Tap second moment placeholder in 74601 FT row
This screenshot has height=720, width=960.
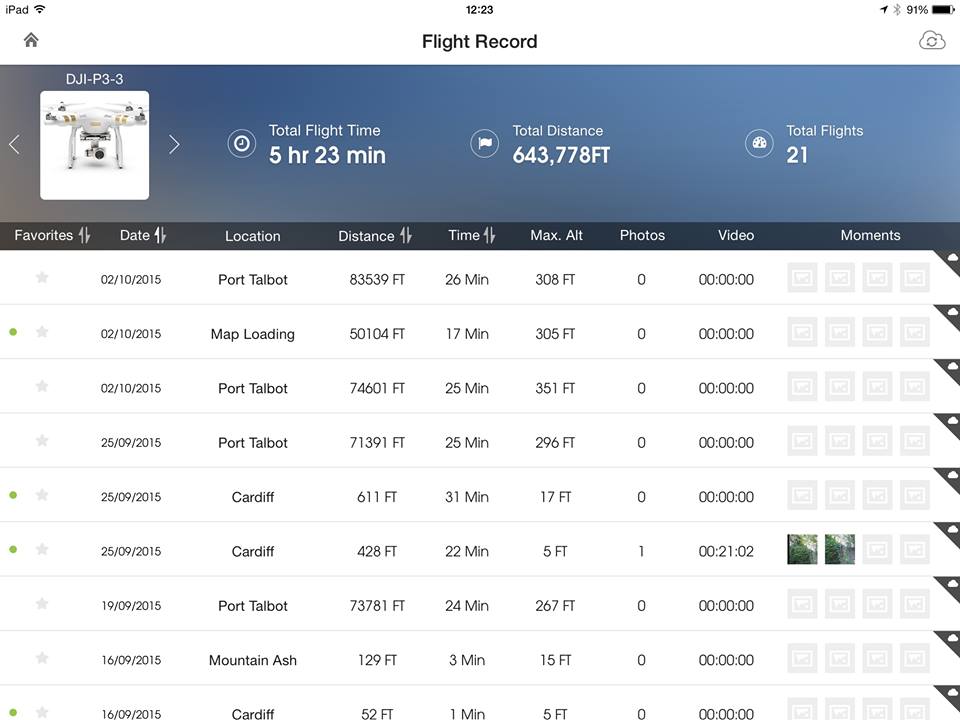[x=839, y=386]
